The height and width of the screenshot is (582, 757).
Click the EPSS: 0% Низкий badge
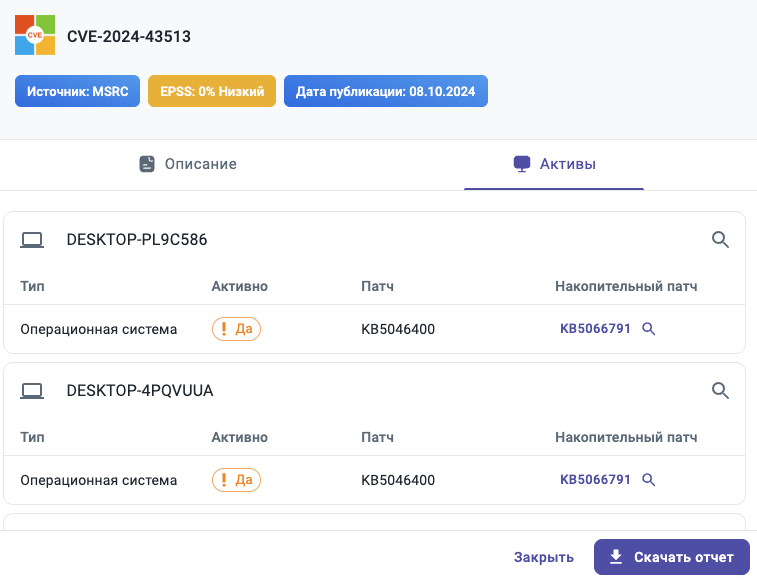point(211,91)
